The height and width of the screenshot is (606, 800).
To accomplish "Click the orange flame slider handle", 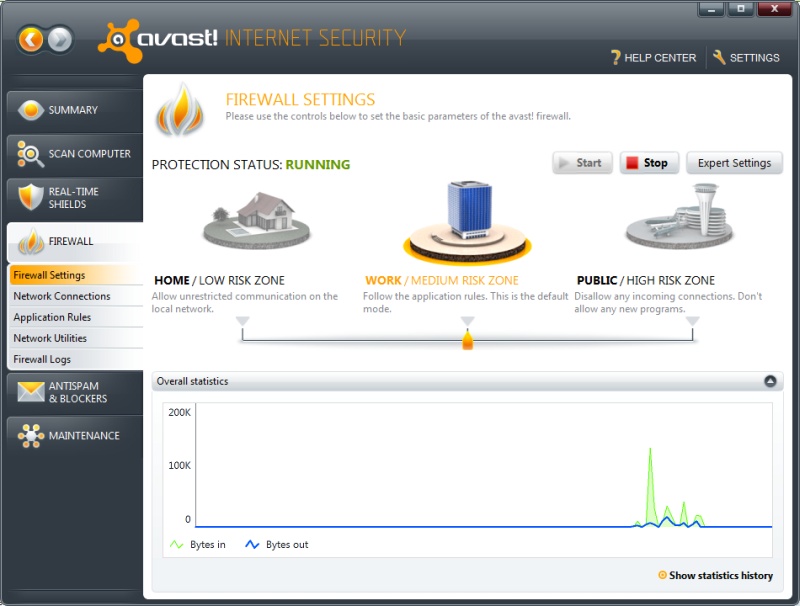I will (x=467, y=340).
